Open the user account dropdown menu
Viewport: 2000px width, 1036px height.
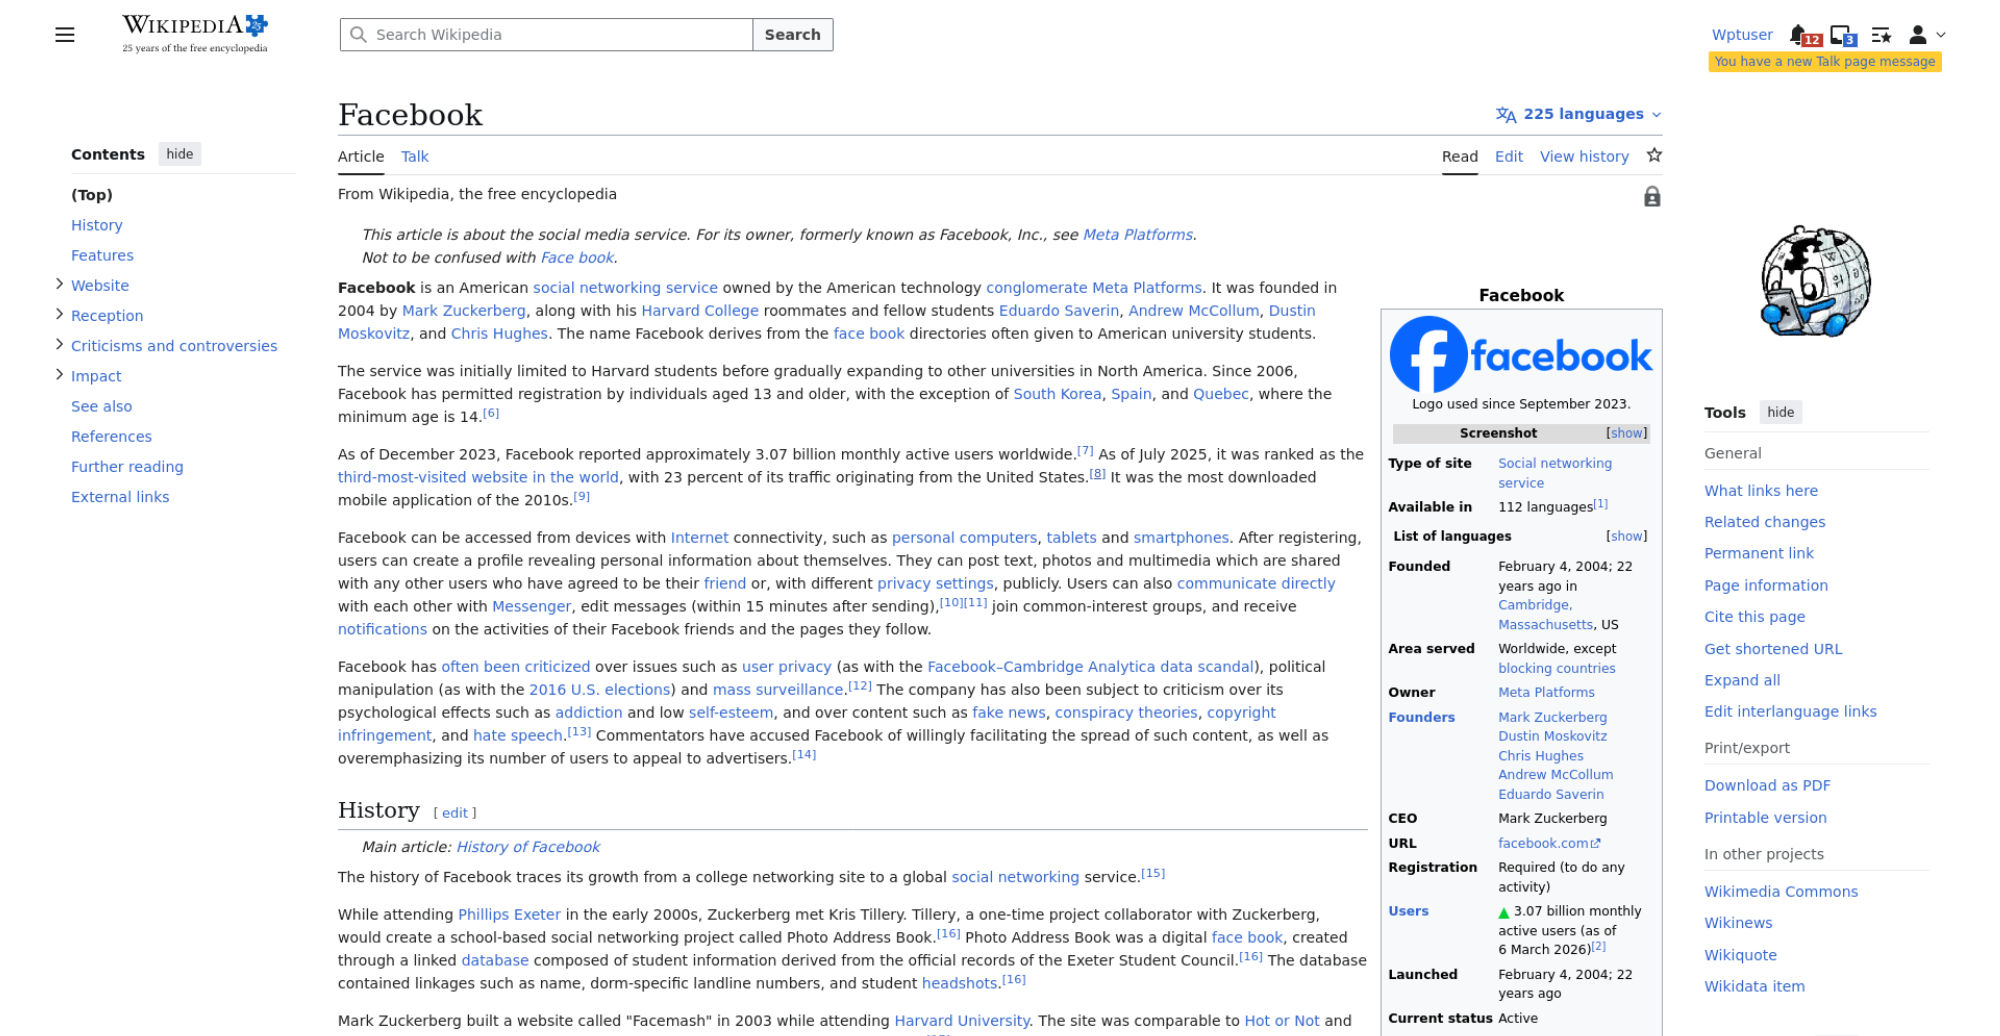coord(1926,35)
